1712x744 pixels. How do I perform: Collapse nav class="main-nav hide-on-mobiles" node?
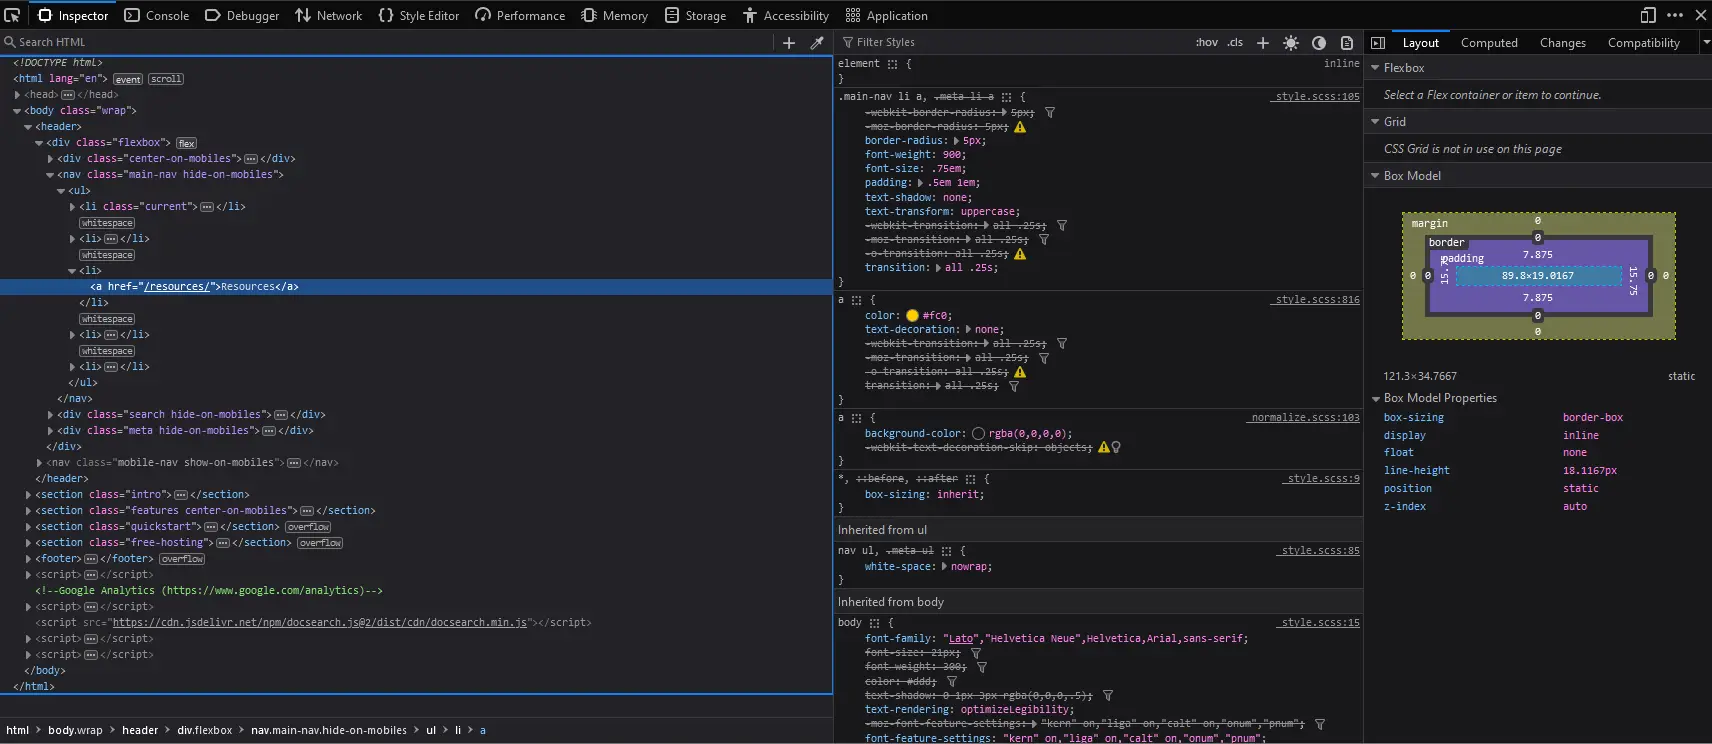coord(50,175)
